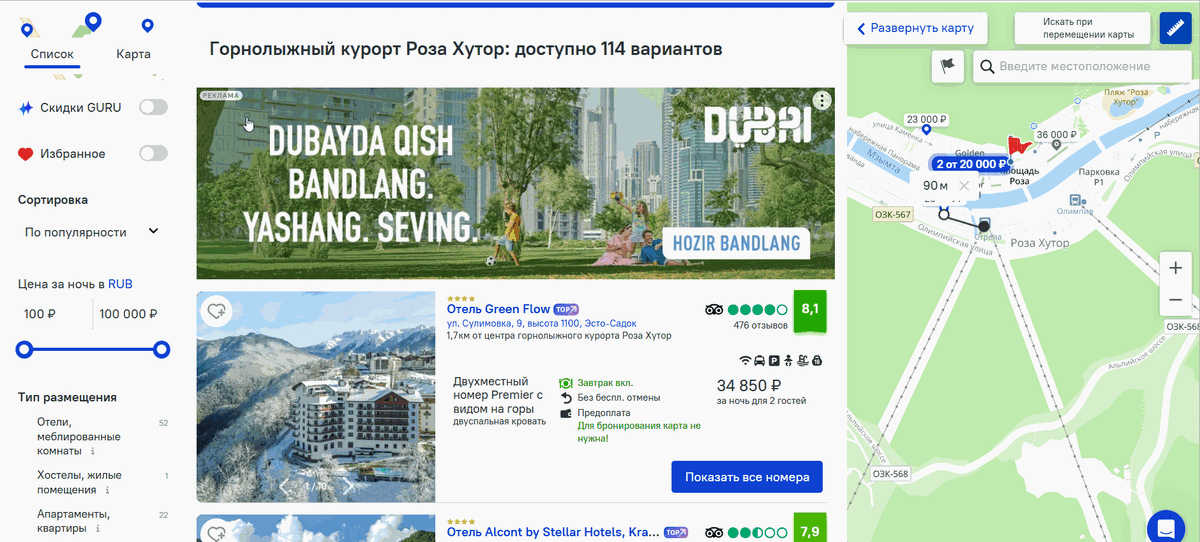
Task: Click the flag marker button on map
Action: [x=948, y=66]
